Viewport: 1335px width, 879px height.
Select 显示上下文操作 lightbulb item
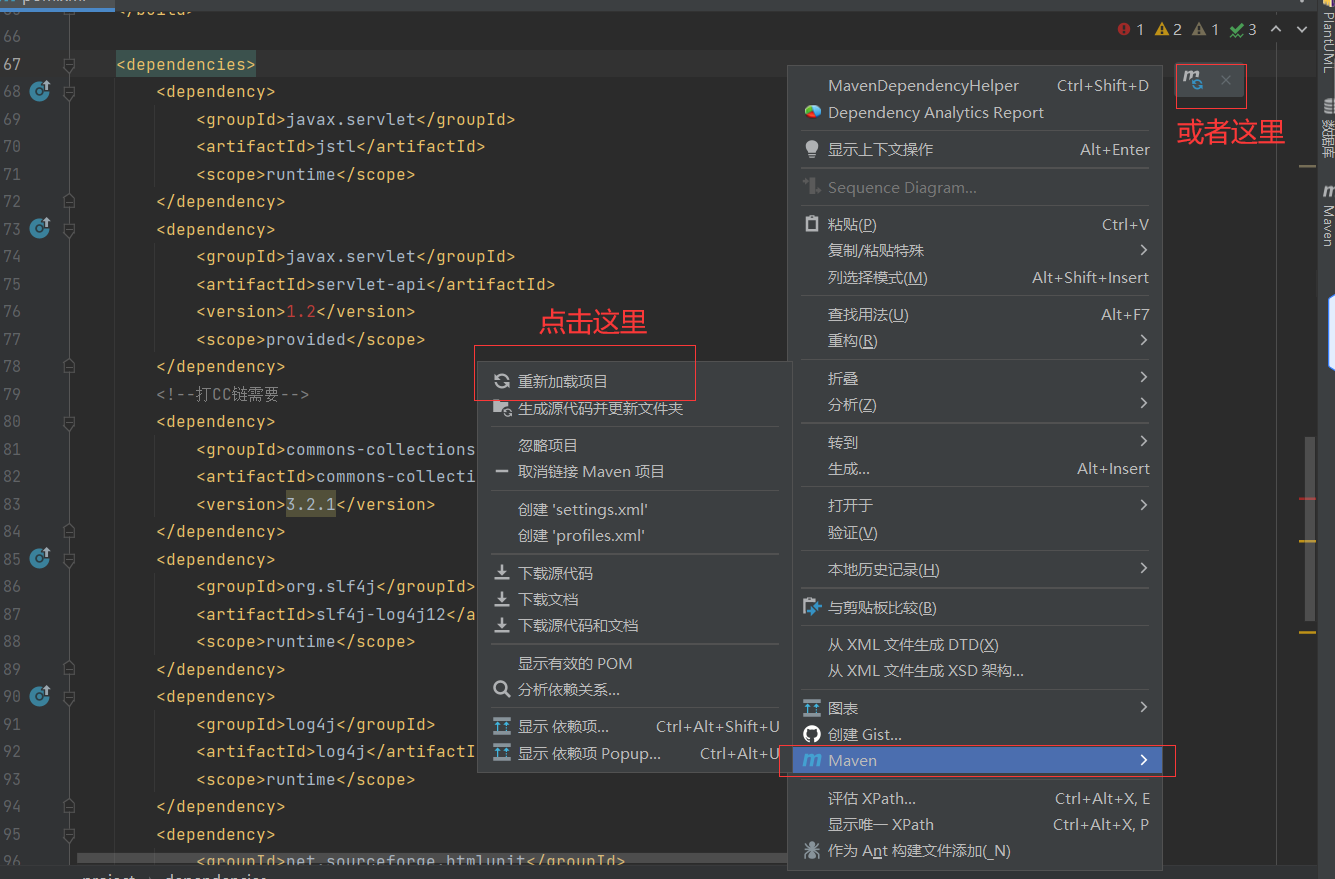click(x=975, y=149)
